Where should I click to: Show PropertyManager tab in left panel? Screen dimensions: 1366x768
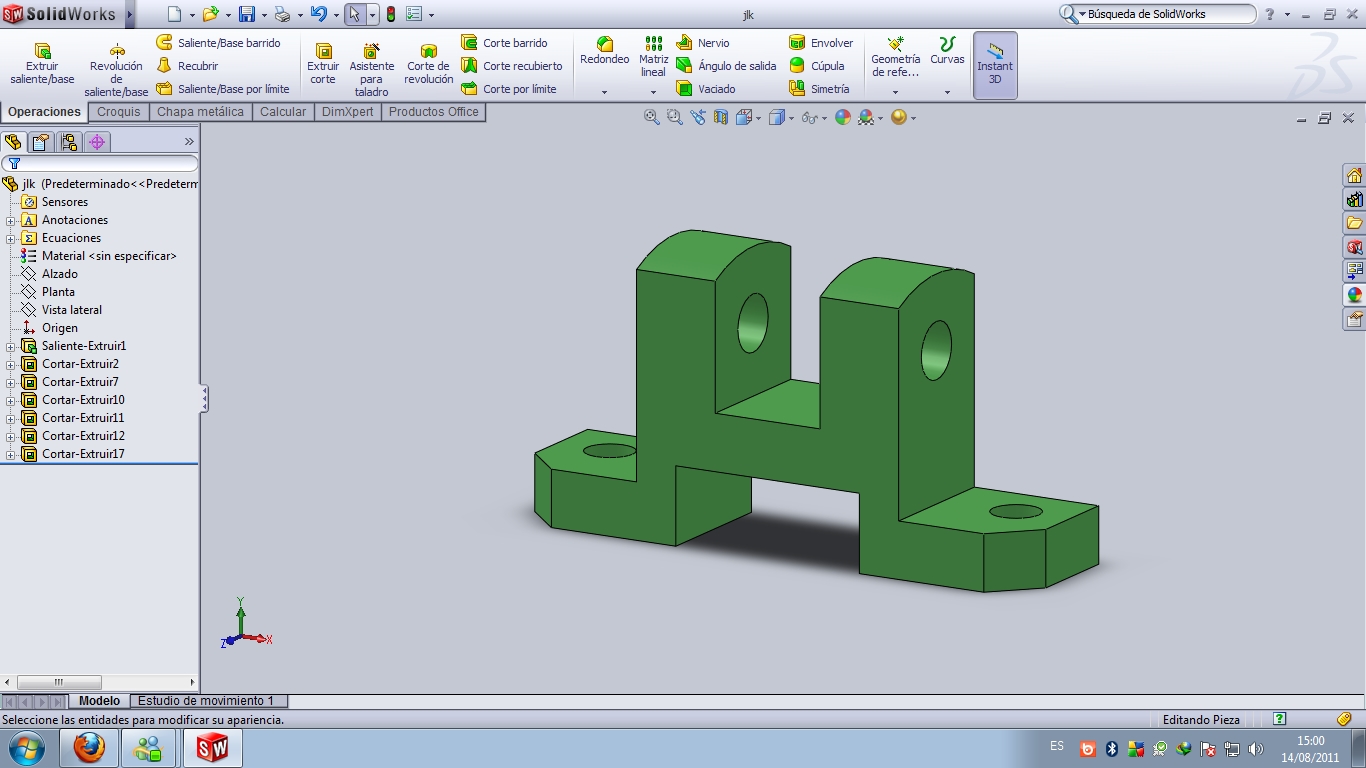click(x=40, y=142)
